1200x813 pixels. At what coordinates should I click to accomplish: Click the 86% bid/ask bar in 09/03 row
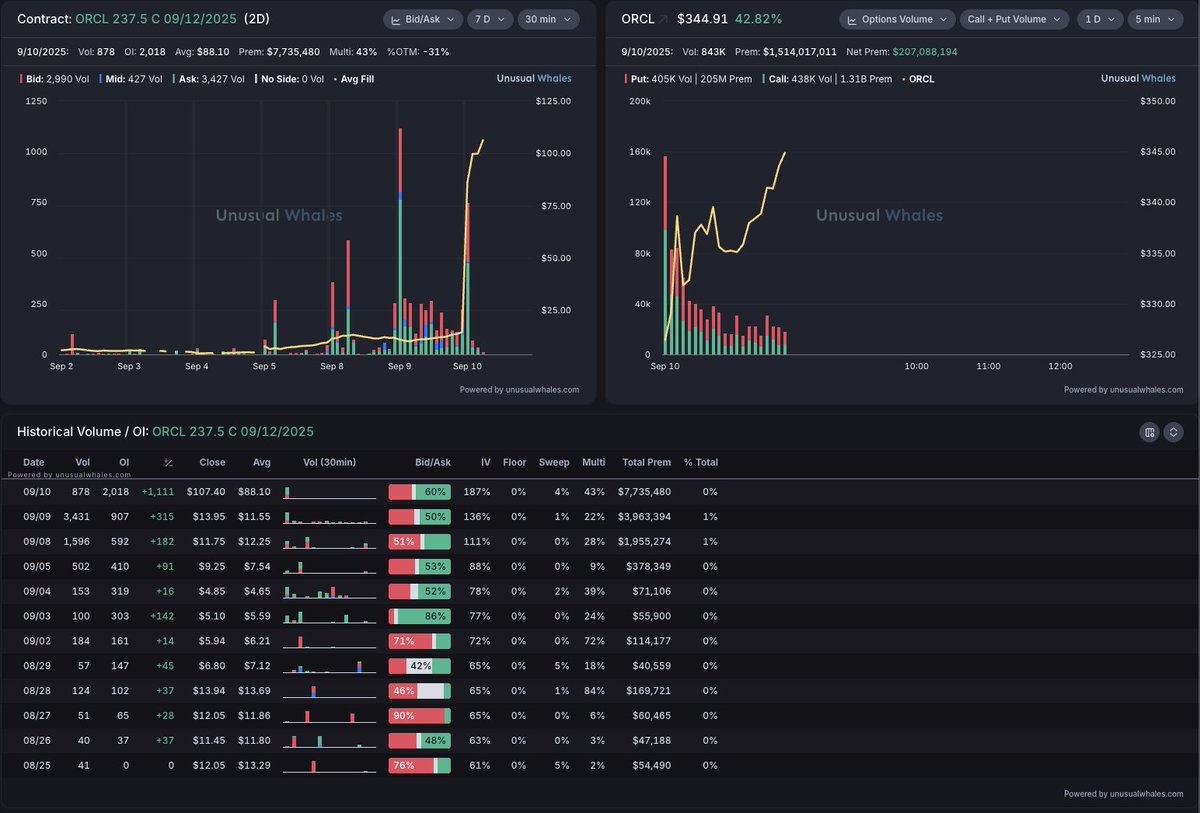click(420, 616)
